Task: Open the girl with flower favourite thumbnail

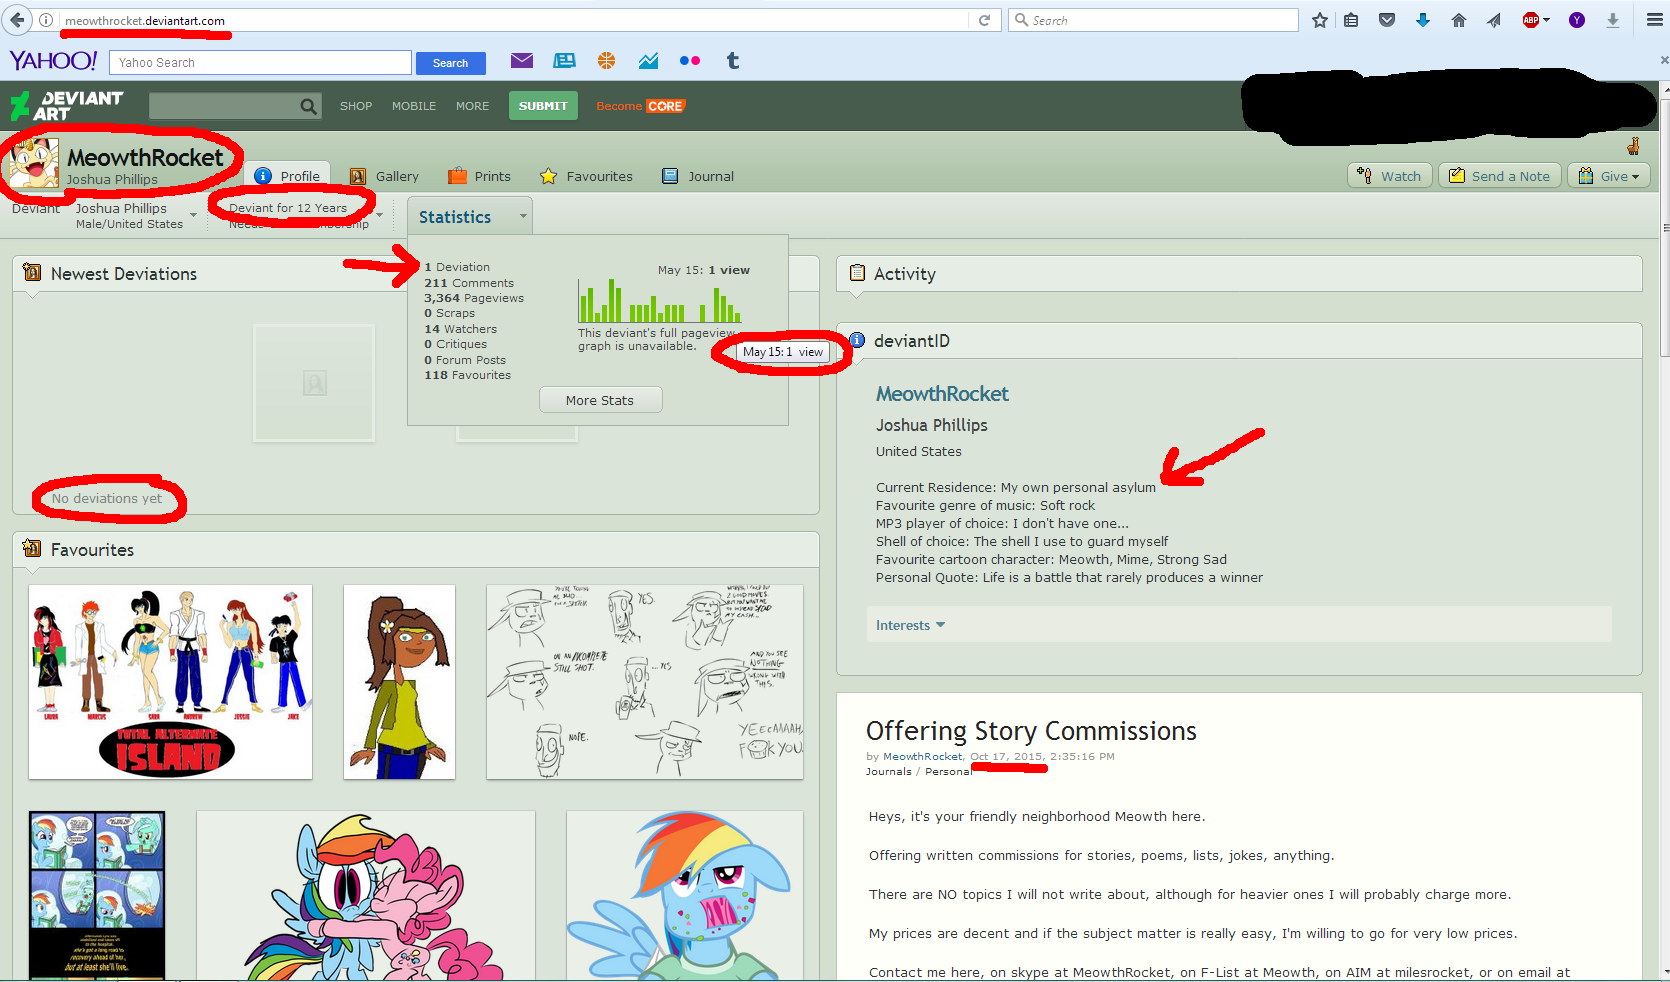Action: (x=399, y=682)
